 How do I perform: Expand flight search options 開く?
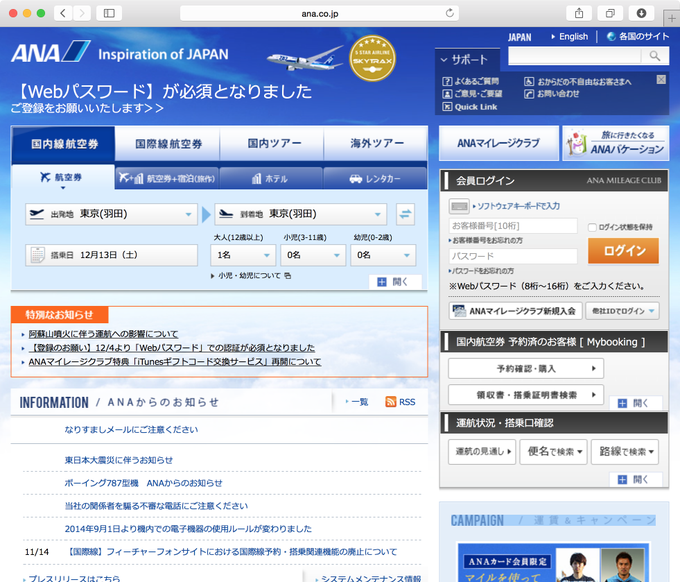395,282
